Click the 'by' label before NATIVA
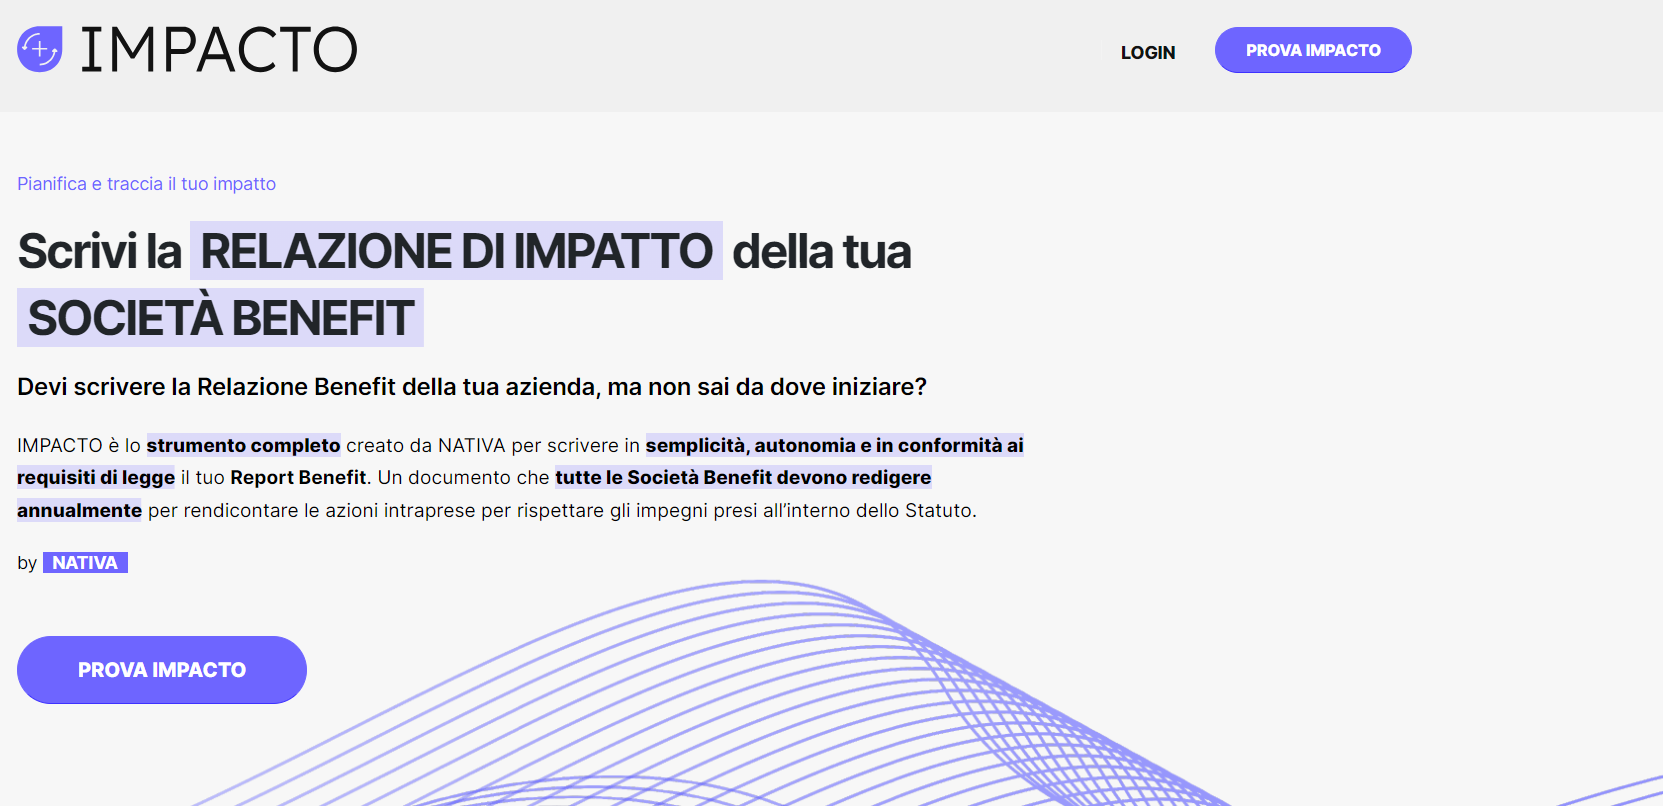 (27, 563)
